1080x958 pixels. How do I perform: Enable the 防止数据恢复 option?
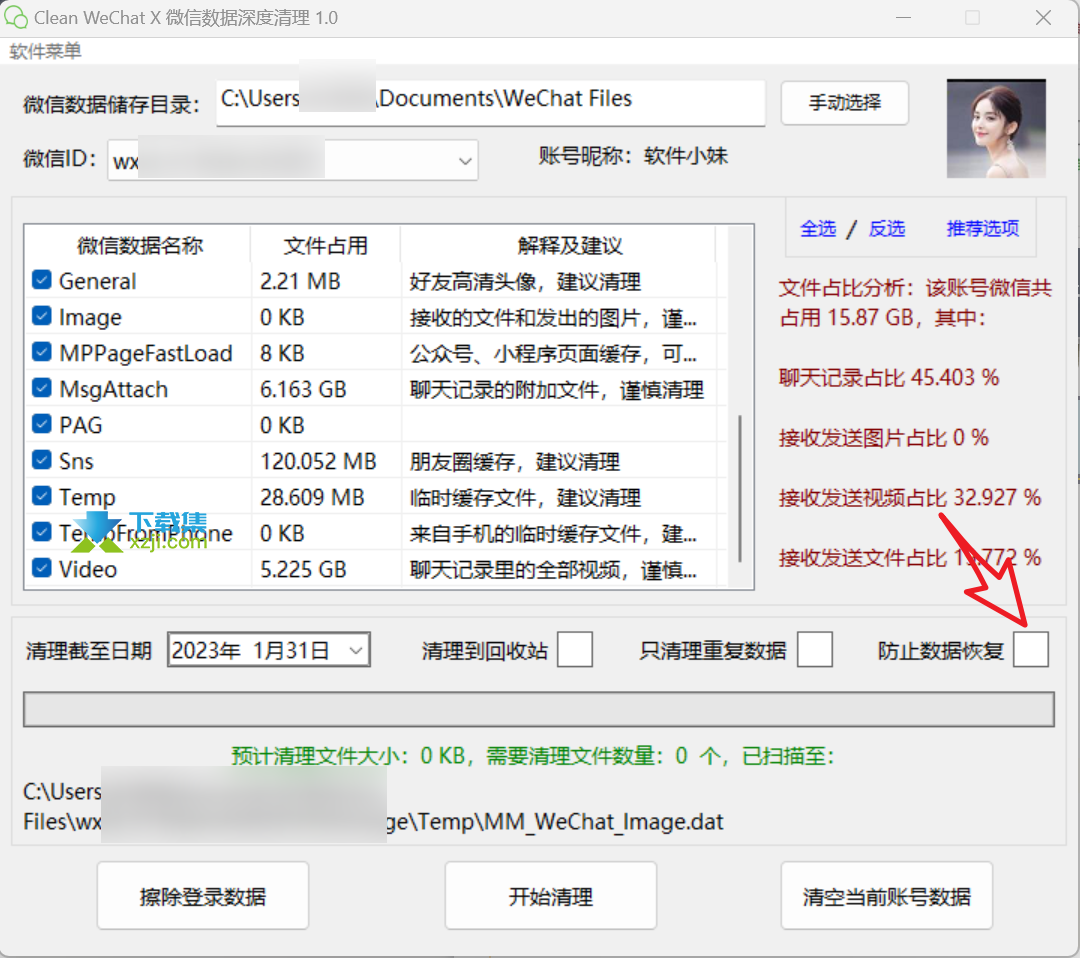pos(1031,649)
